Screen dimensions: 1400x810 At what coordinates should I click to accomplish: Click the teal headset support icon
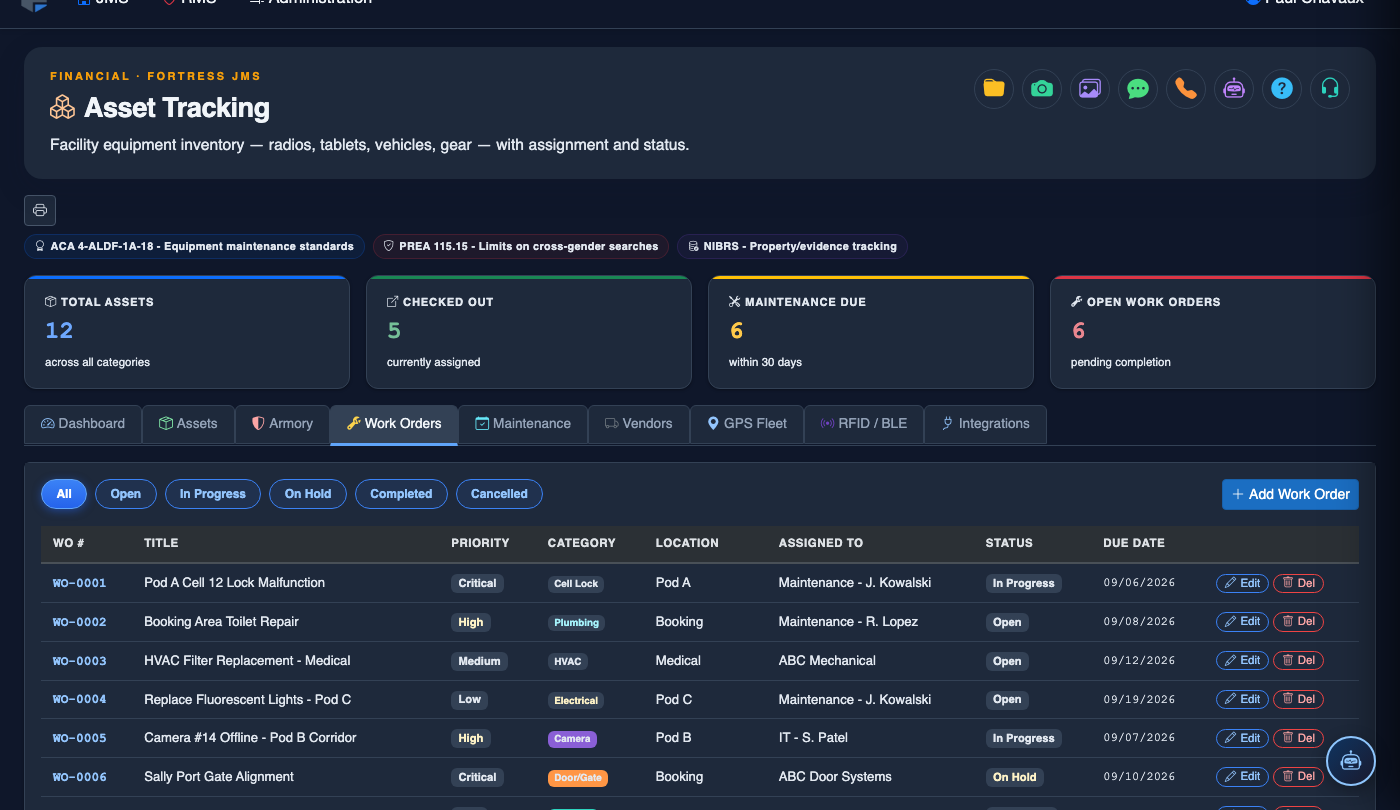1330,89
